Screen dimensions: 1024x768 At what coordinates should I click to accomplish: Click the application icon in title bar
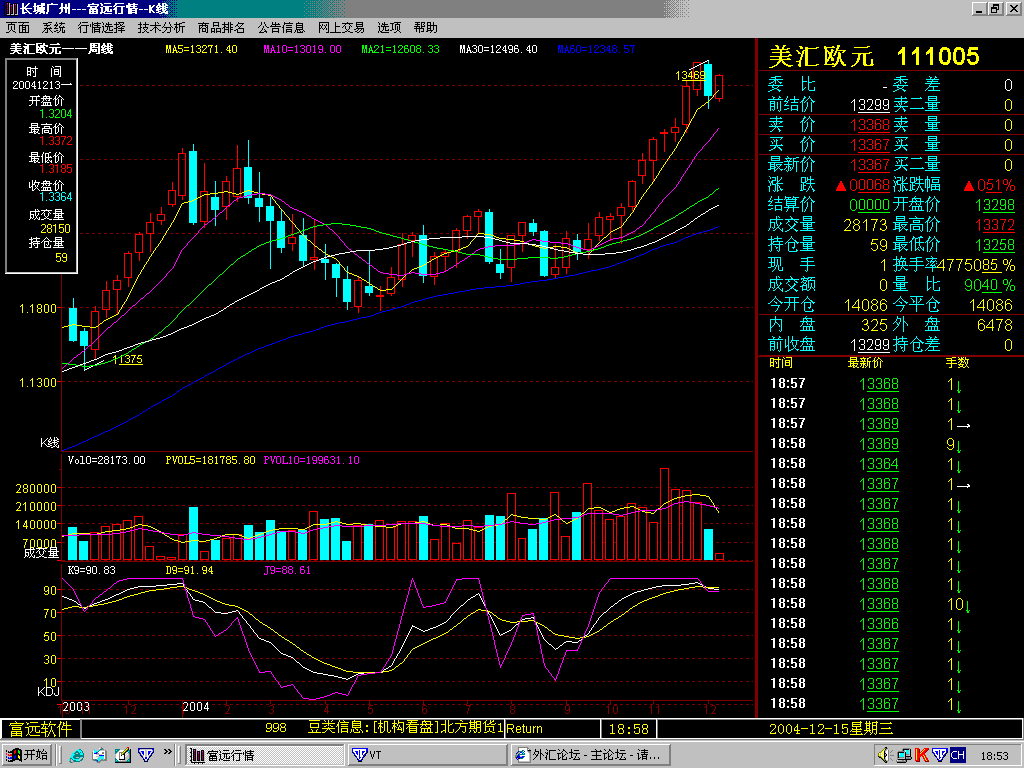[11, 8]
